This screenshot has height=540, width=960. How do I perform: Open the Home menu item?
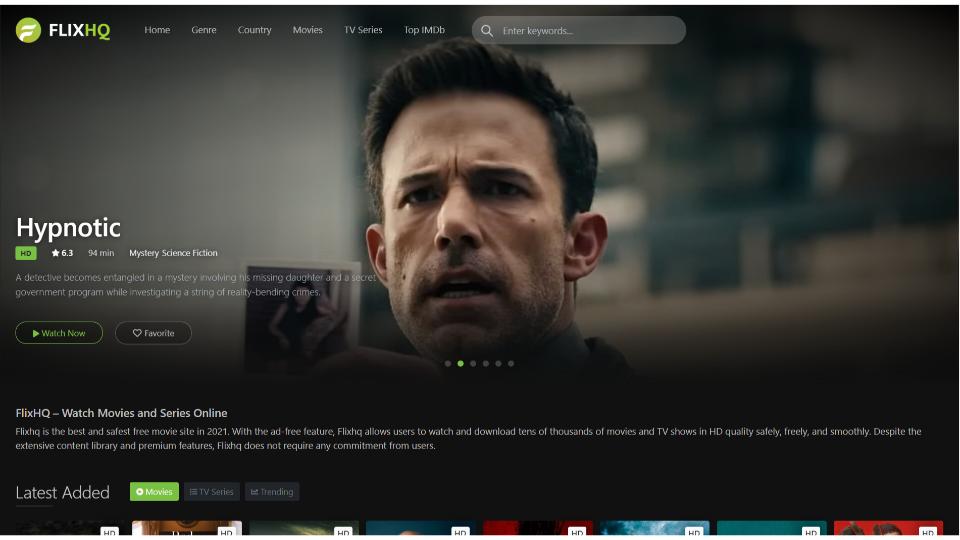click(157, 30)
